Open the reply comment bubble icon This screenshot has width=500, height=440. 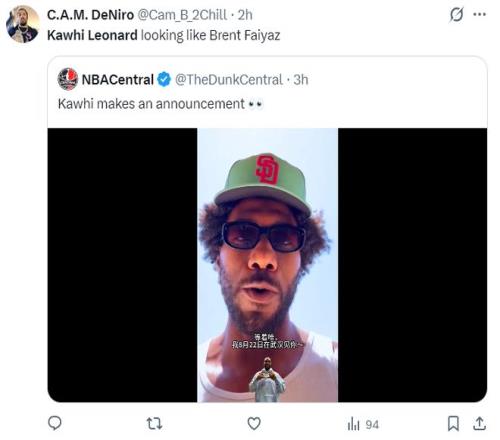pyautogui.click(x=55, y=423)
